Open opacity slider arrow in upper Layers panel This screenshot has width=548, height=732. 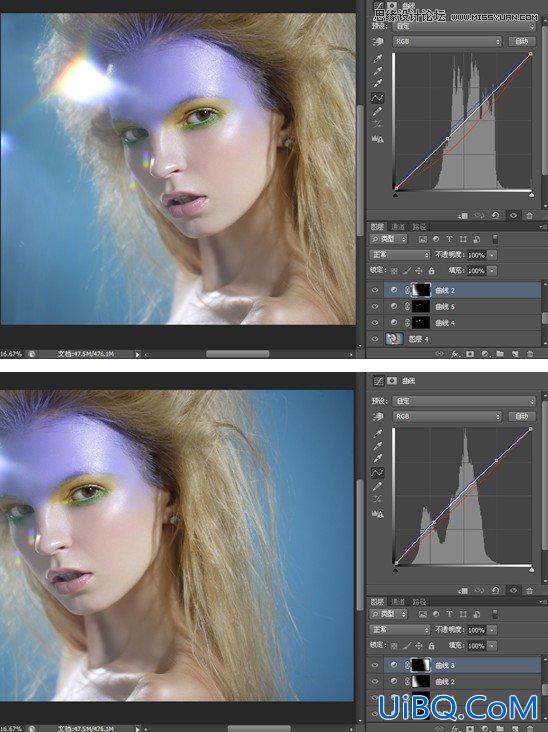492,255
